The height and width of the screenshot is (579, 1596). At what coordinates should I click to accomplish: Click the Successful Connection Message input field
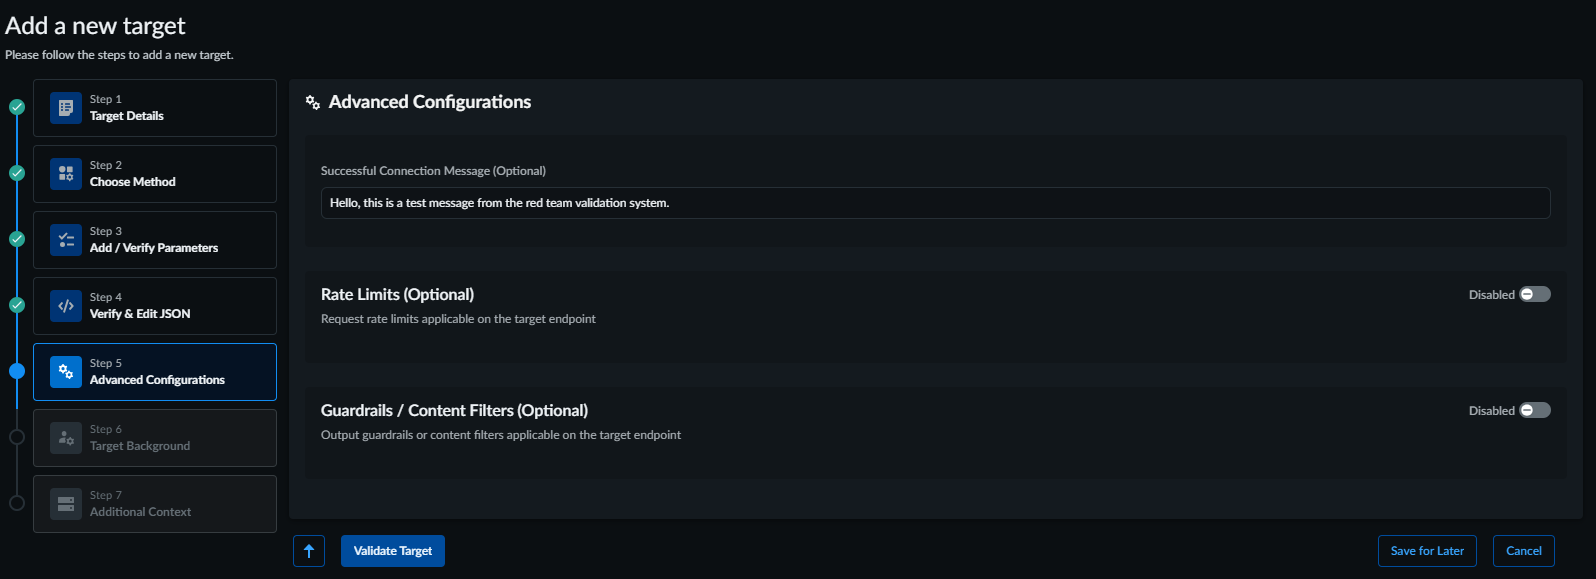tap(935, 203)
